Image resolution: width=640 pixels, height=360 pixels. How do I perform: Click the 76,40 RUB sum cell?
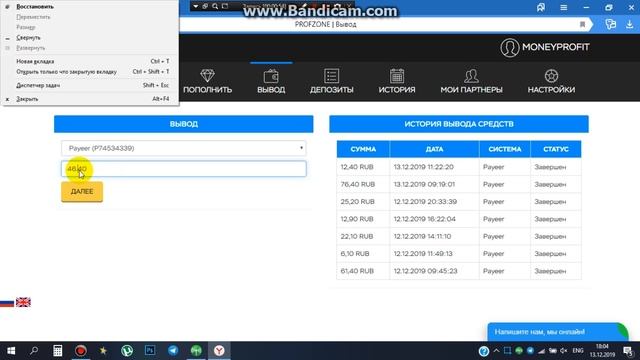pyautogui.click(x=363, y=184)
